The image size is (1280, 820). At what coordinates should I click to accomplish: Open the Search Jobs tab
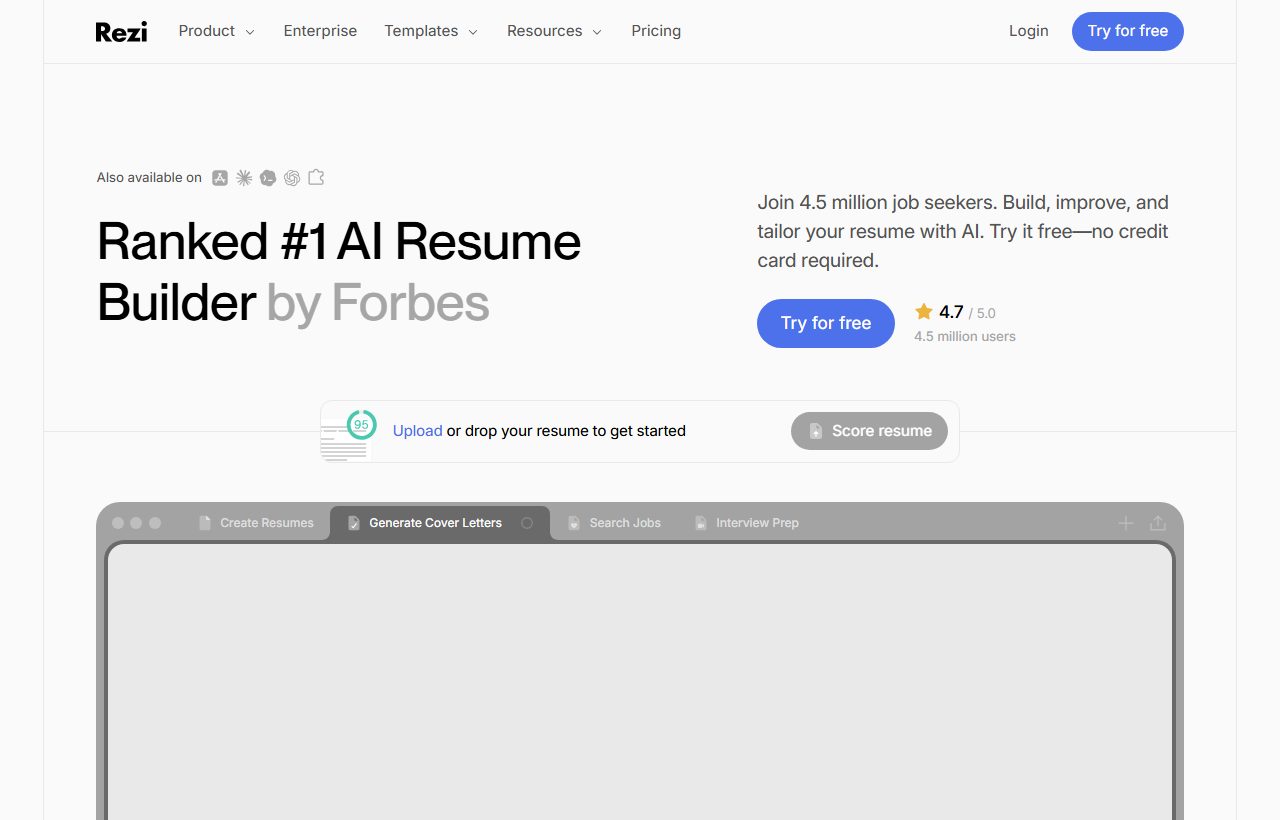coord(614,523)
